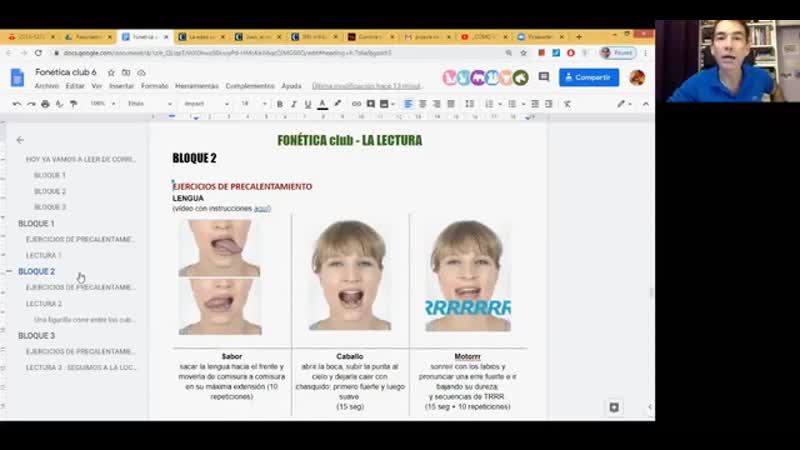The image size is (800, 450).
Task: Open the zoom level dropdown
Action: pyautogui.click(x=102, y=104)
